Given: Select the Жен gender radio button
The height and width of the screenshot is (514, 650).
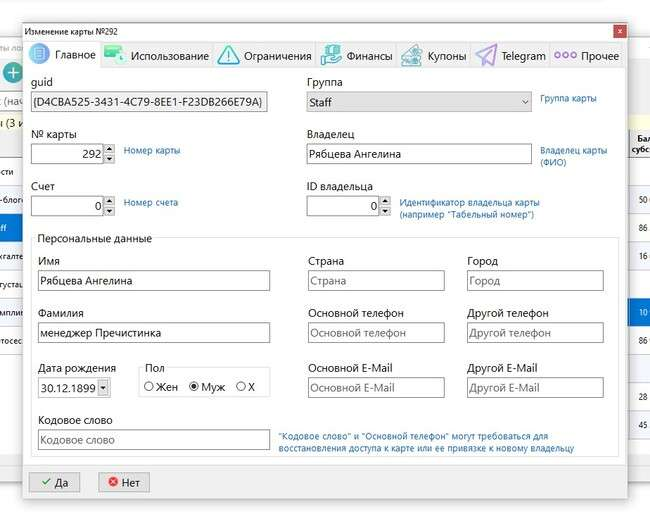Looking at the screenshot, I should coord(149,387).
